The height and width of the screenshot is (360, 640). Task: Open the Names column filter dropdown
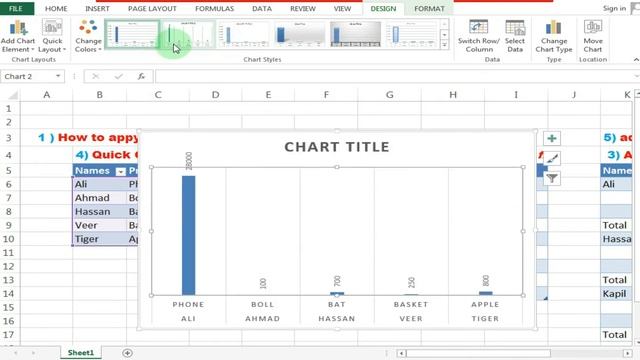pos(120,171)
